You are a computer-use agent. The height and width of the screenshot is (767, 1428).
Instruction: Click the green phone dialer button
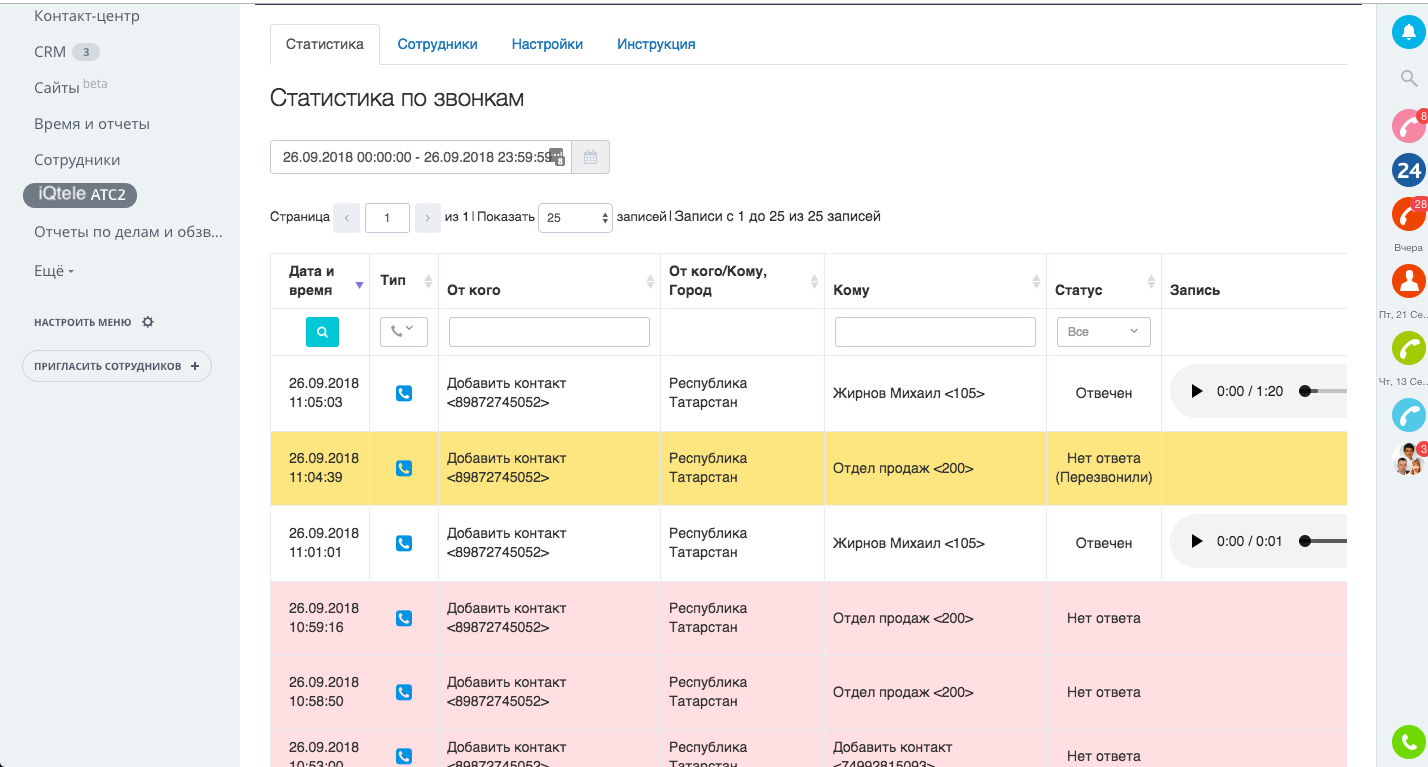point(1408,742)
